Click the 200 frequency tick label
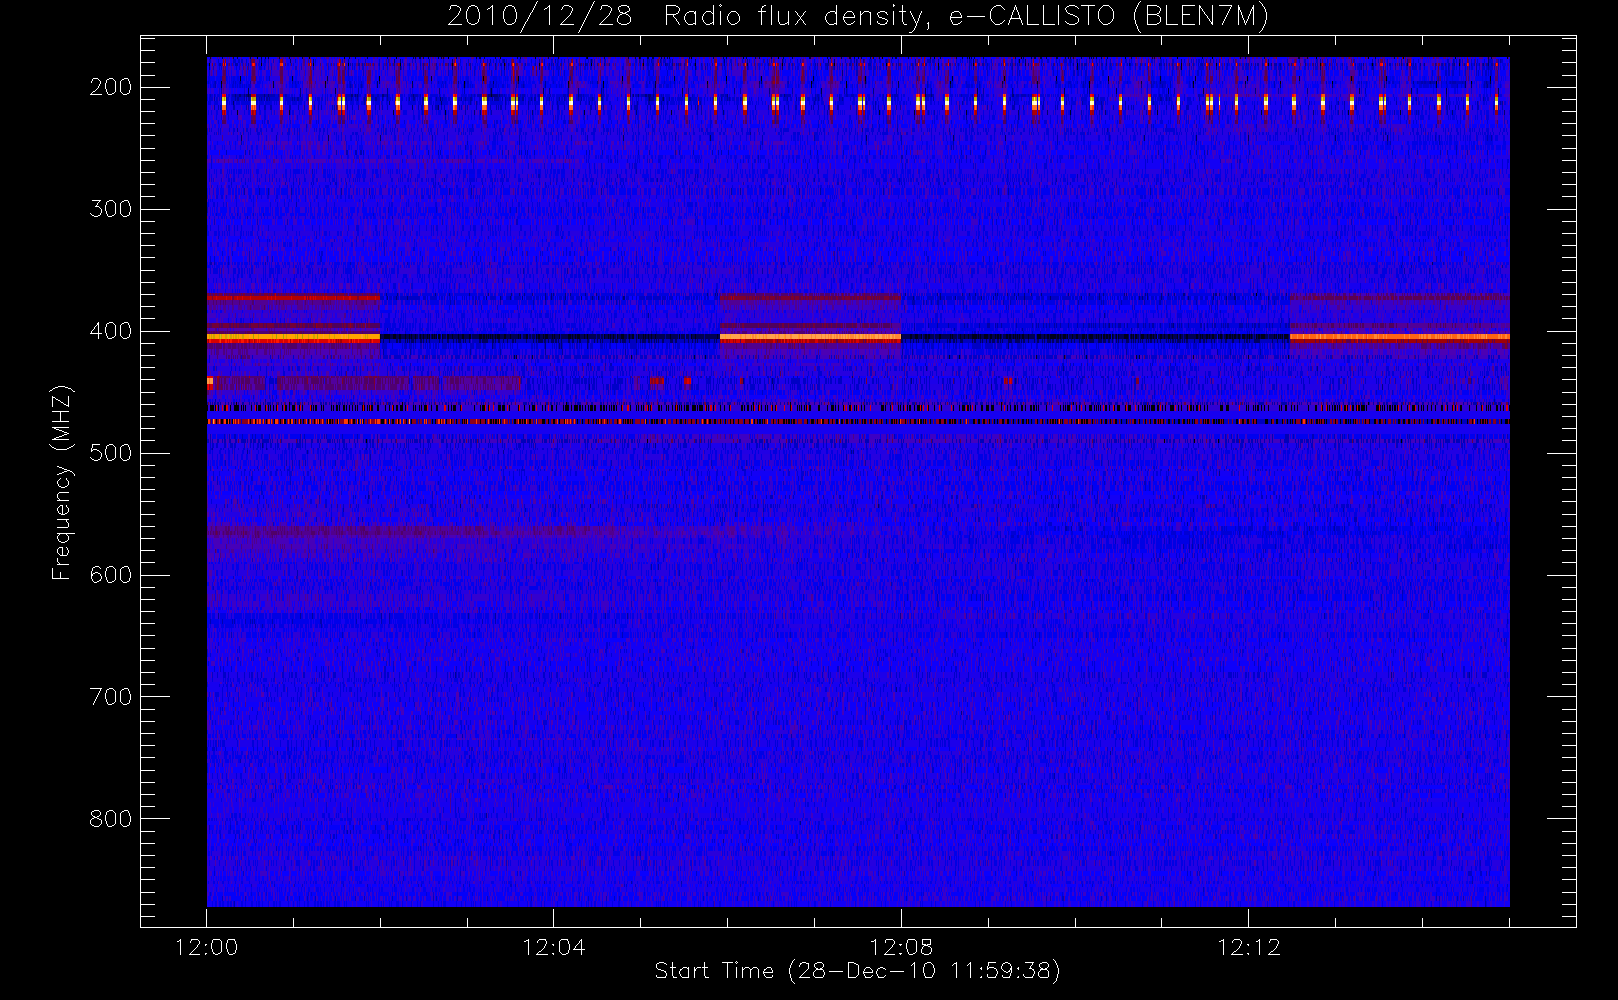 (x=110, y=87)
